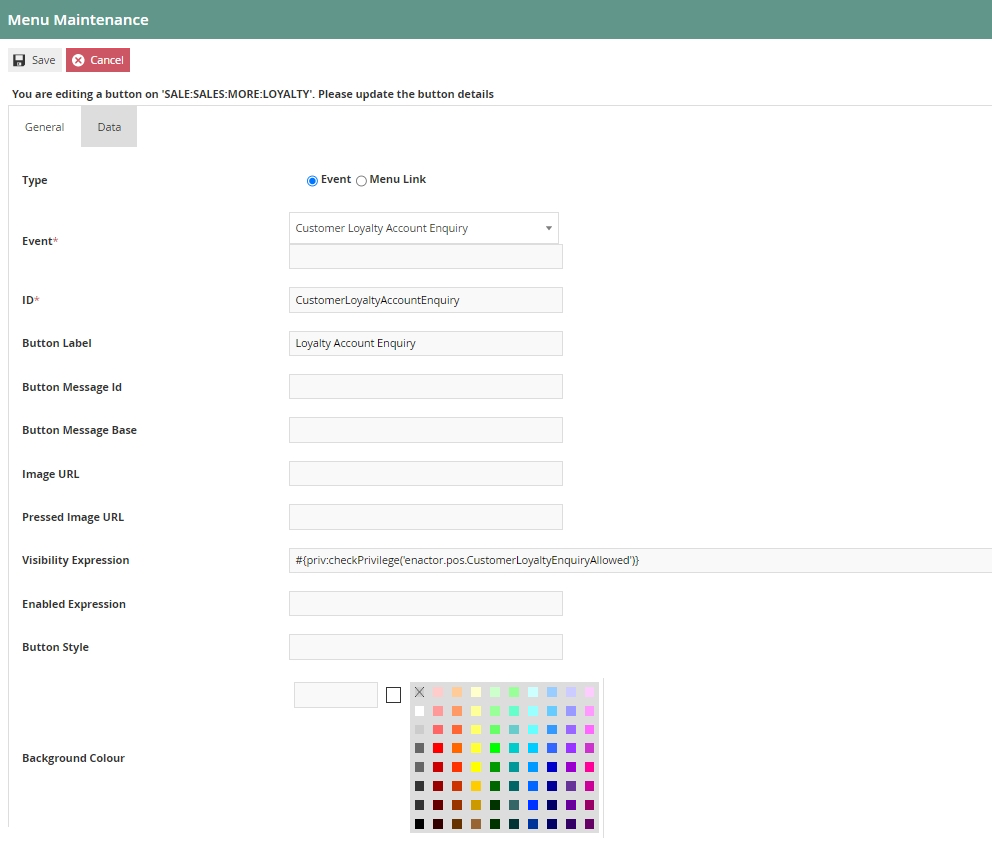This screenshot has width=992, height=844.
Task: Click the Button Style input
Action: 425,646
